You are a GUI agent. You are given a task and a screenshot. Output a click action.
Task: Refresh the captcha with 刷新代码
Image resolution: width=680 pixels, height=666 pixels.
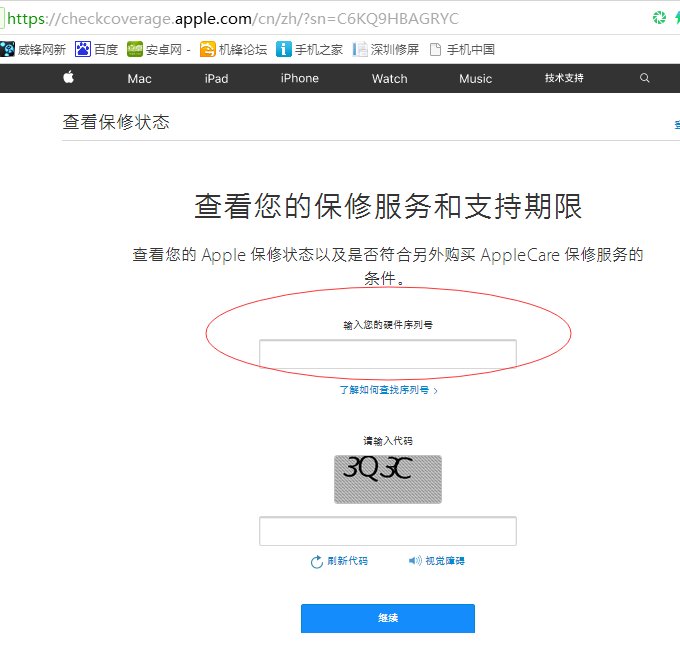[x=339, y=561]
